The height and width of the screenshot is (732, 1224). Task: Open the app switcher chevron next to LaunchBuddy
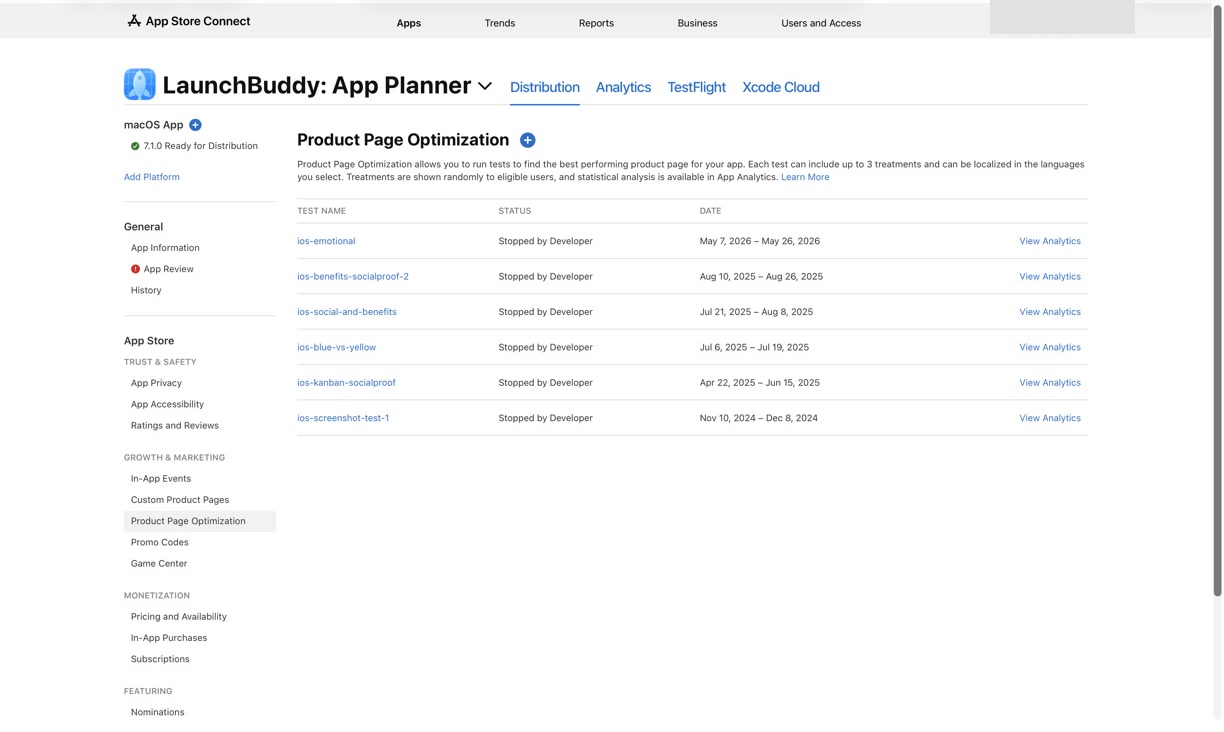485,87
